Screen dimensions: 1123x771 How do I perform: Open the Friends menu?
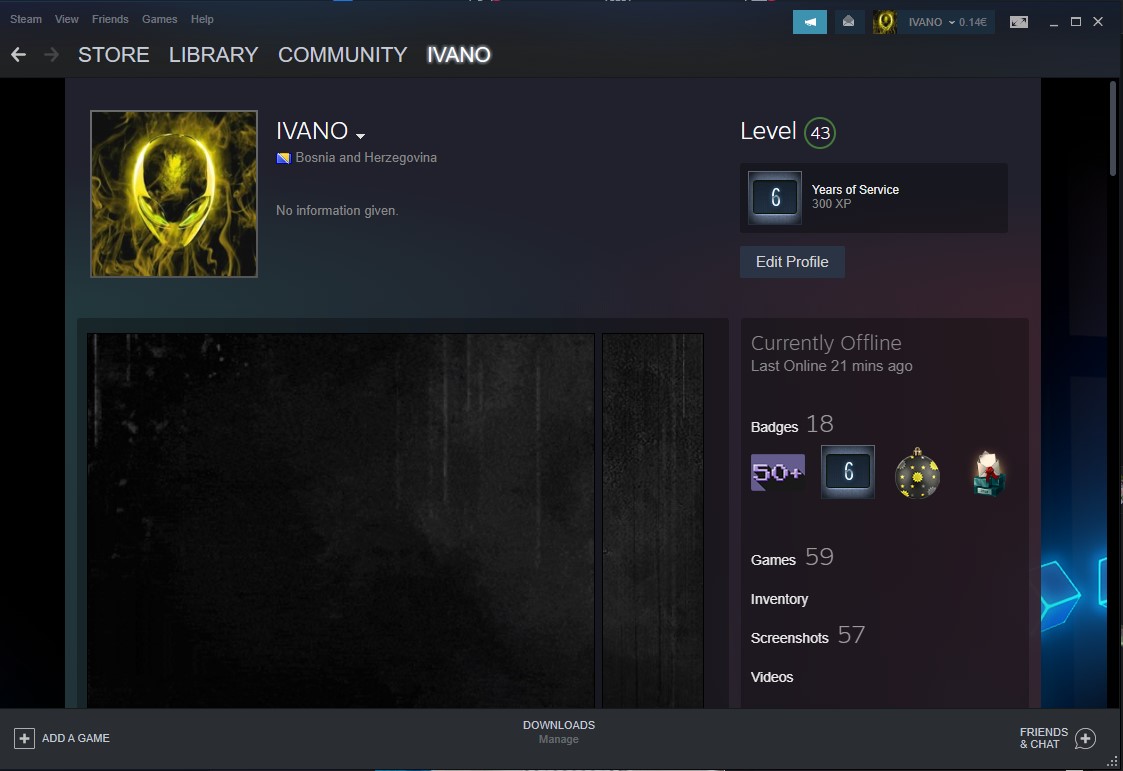[x=110, y=19]
